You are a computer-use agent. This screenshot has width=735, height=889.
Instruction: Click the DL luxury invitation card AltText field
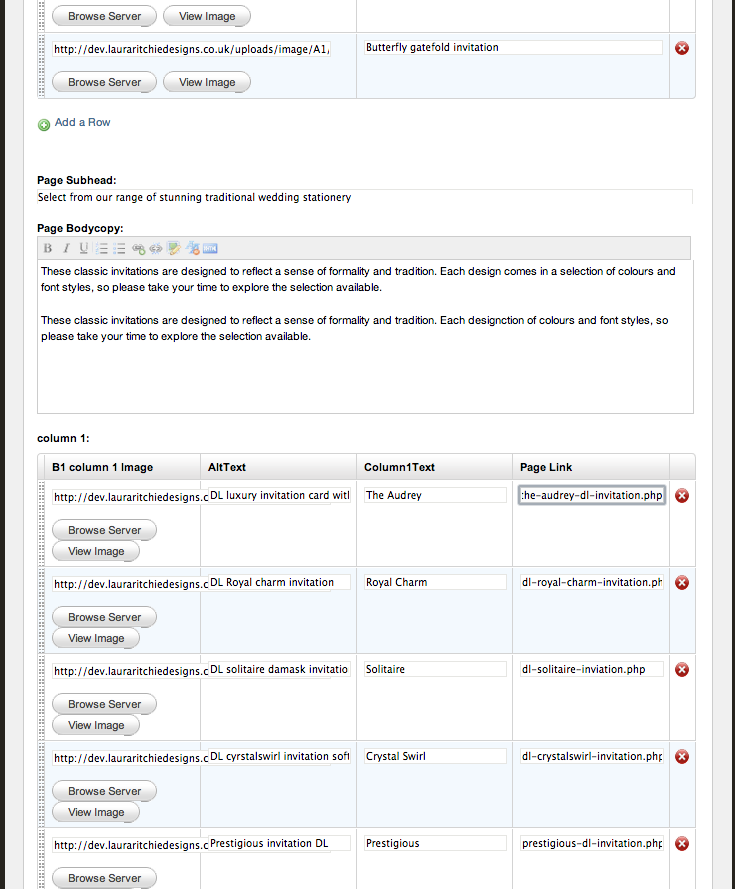pyautogui.click(x=279, y=495)
